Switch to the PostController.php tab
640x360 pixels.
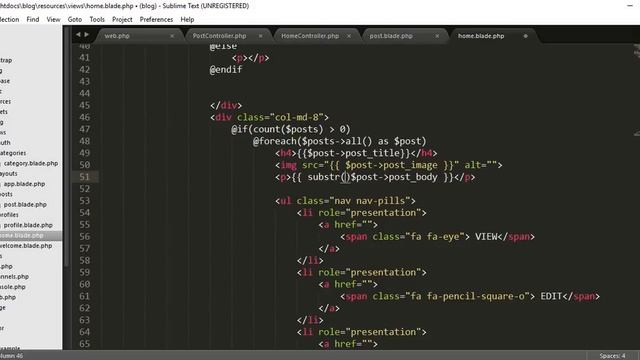[219, 36]
